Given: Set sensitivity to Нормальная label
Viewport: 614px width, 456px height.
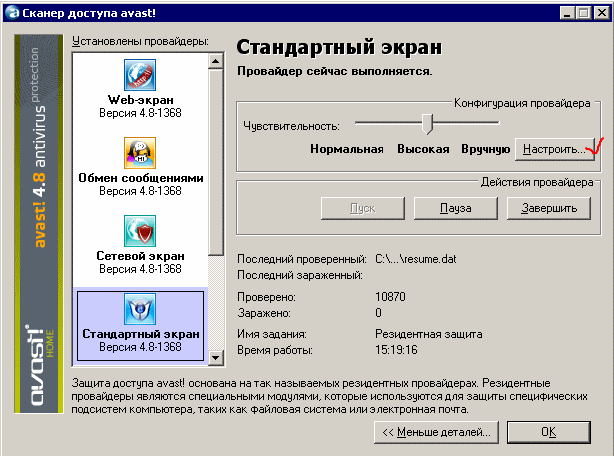Looking at the screenshot, I should click(347, 149).
